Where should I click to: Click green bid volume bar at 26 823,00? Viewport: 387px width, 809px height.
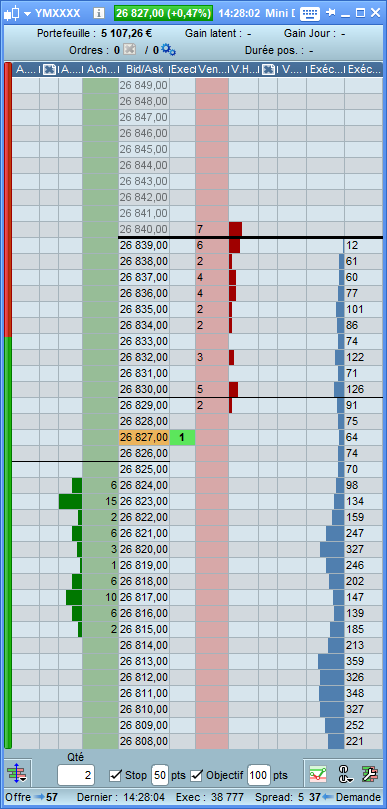71,501
